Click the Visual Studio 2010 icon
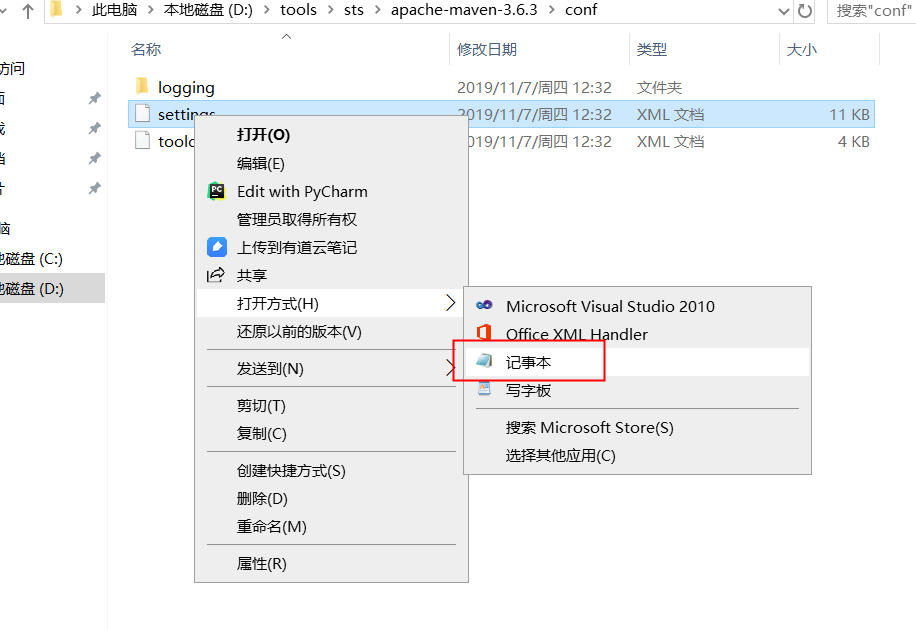The image size is (916, 630). [x=484, y=305]
